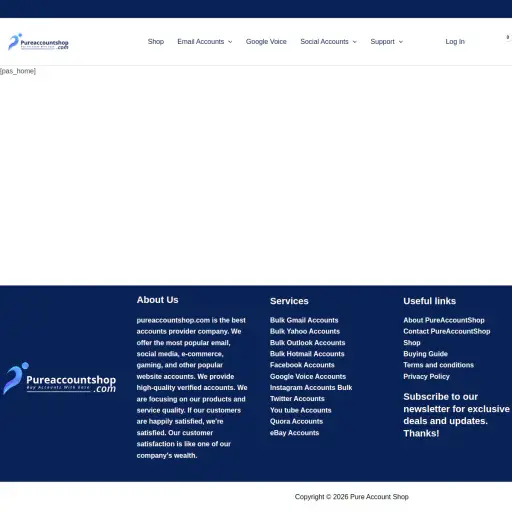Open the footer Shop link
The image size is (512, 512).
(412, 343)
